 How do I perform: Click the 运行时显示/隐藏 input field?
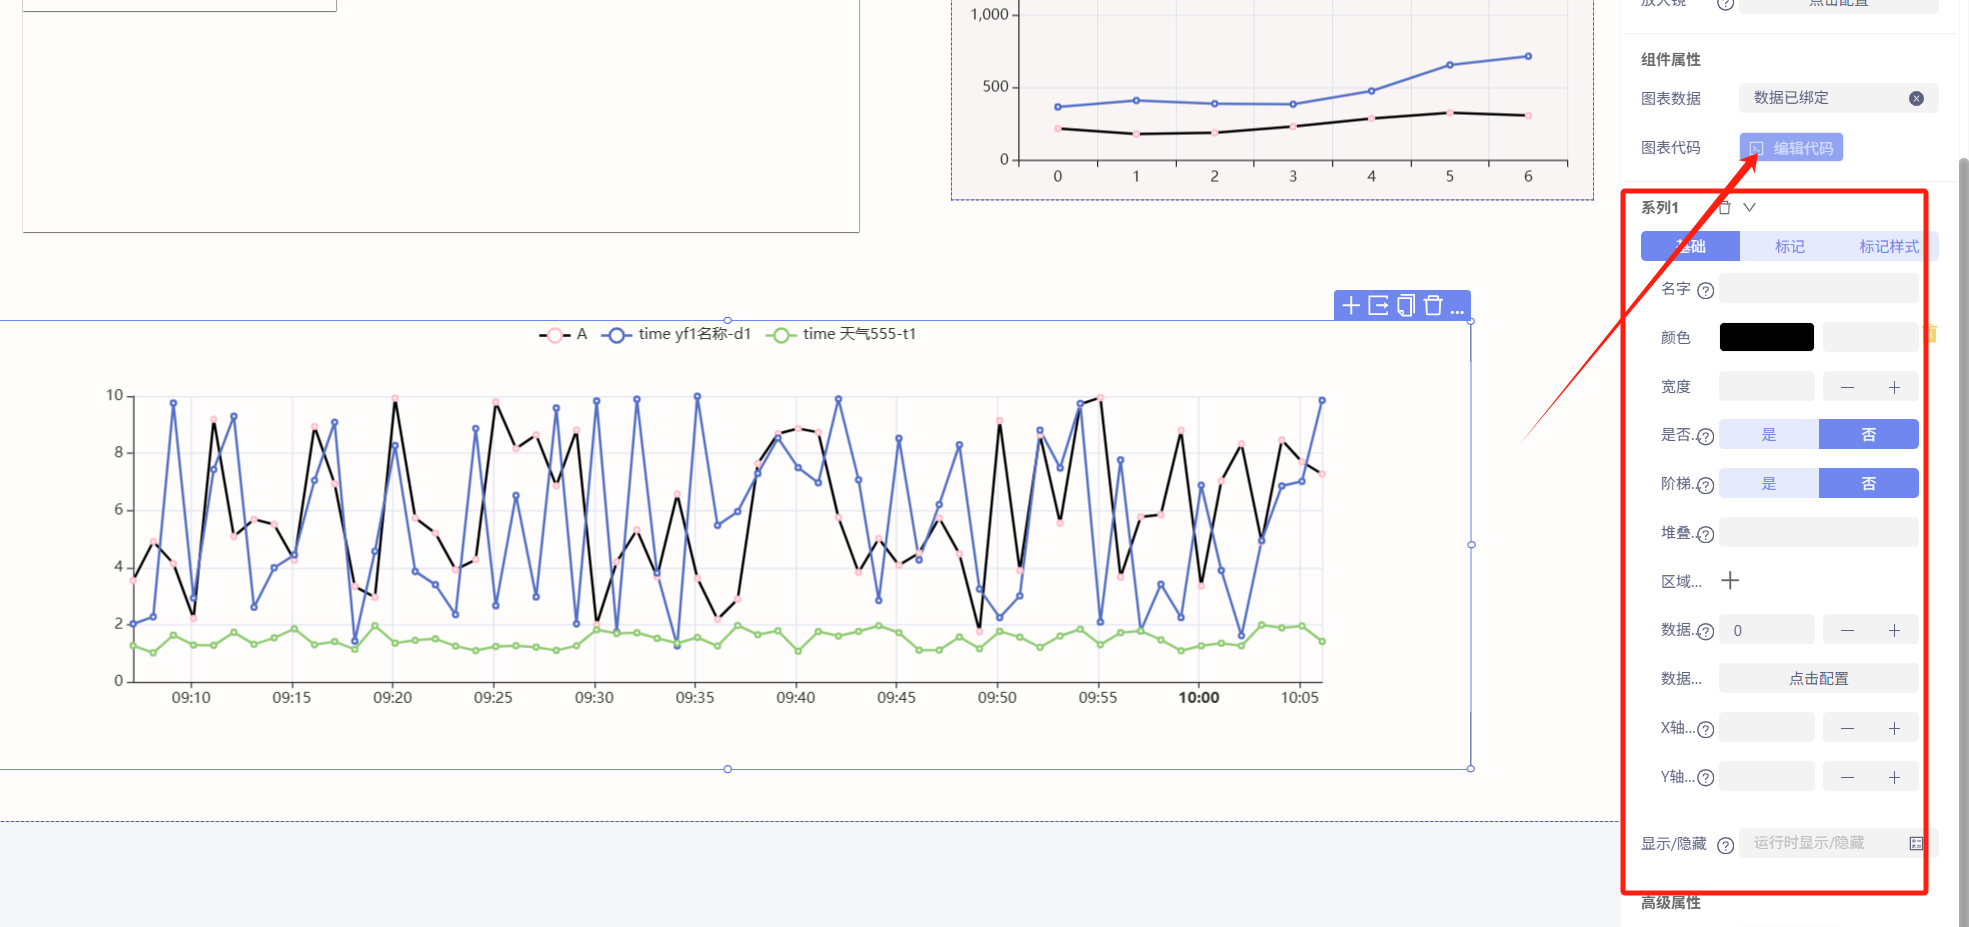tap(1838, 843)
